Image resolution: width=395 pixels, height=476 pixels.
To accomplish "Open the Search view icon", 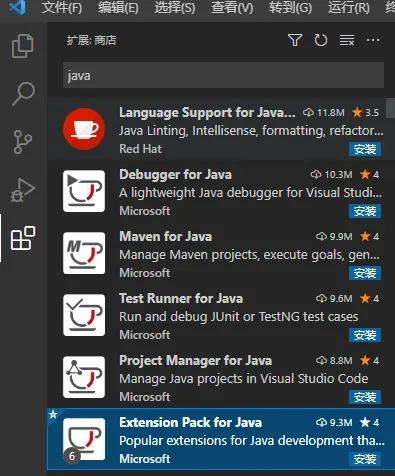I will click(23, 94).
